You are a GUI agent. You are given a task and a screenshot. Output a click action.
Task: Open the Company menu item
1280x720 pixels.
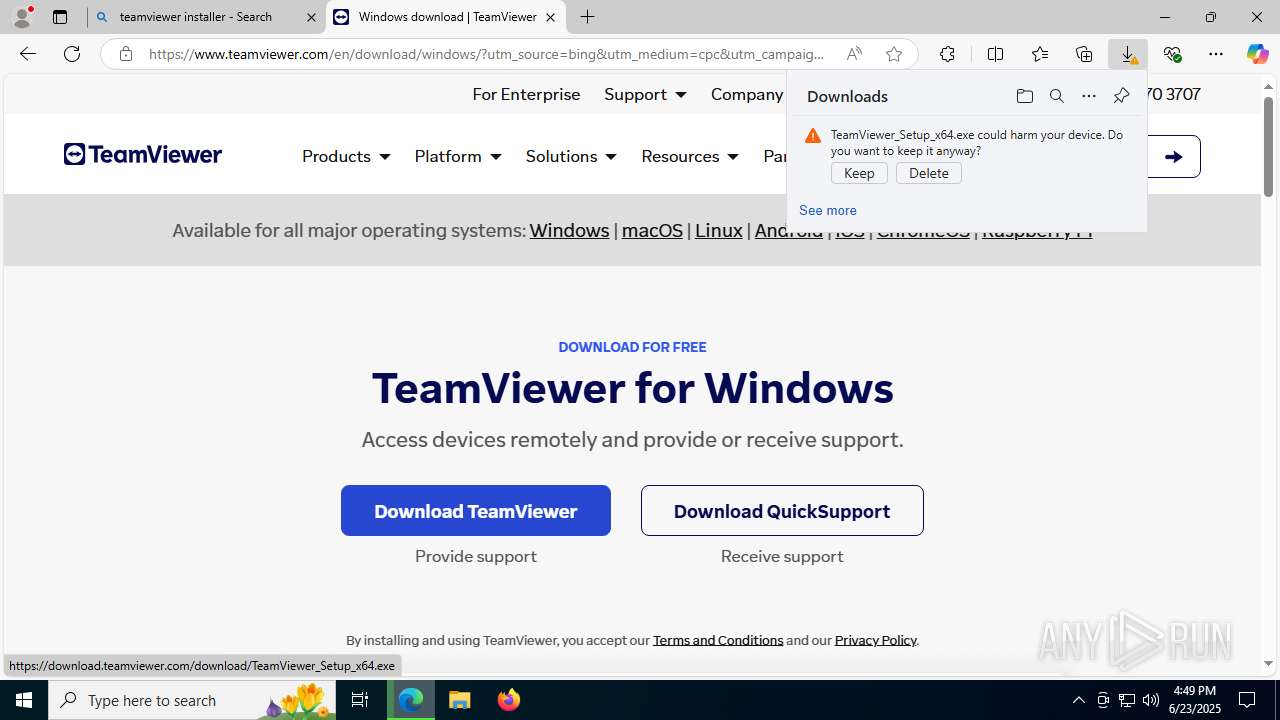point(747,94)
